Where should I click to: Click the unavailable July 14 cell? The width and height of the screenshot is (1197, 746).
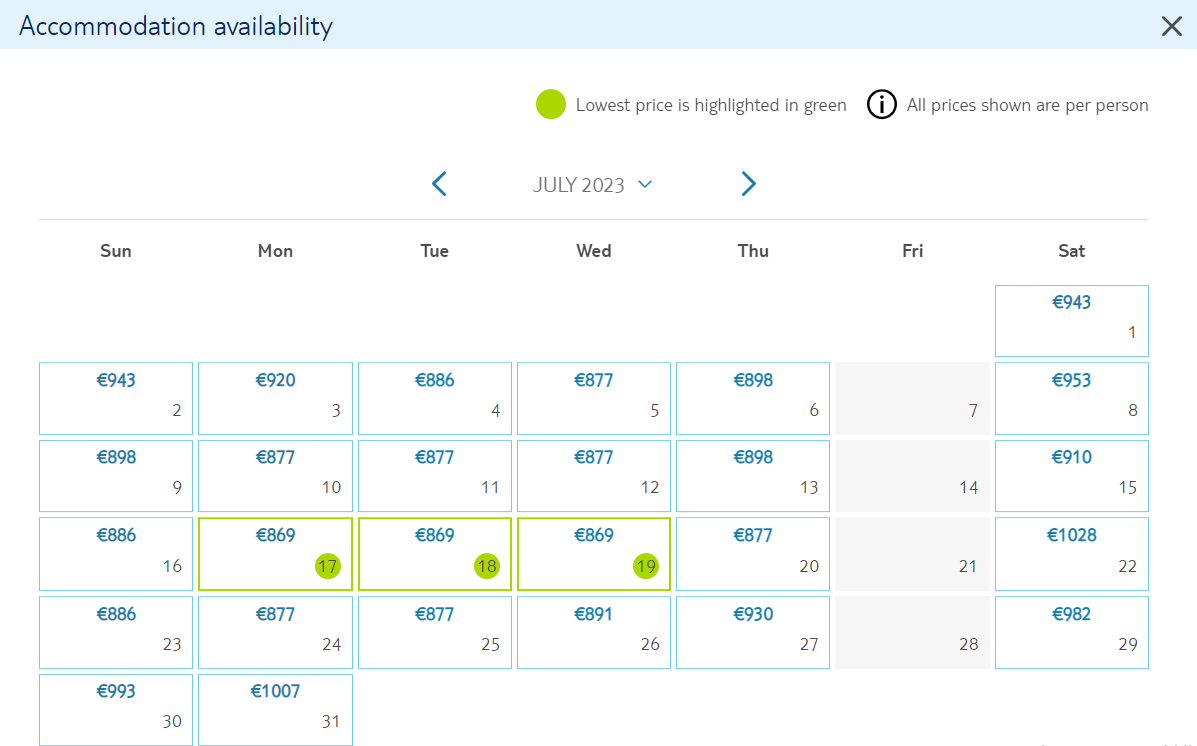[912, 476]
